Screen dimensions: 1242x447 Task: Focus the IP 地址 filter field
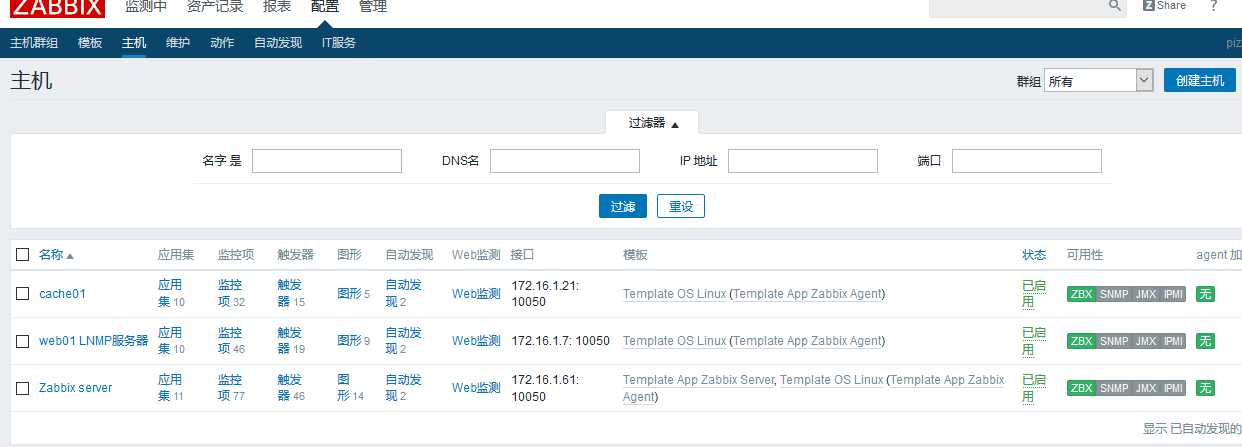[803, 160]
